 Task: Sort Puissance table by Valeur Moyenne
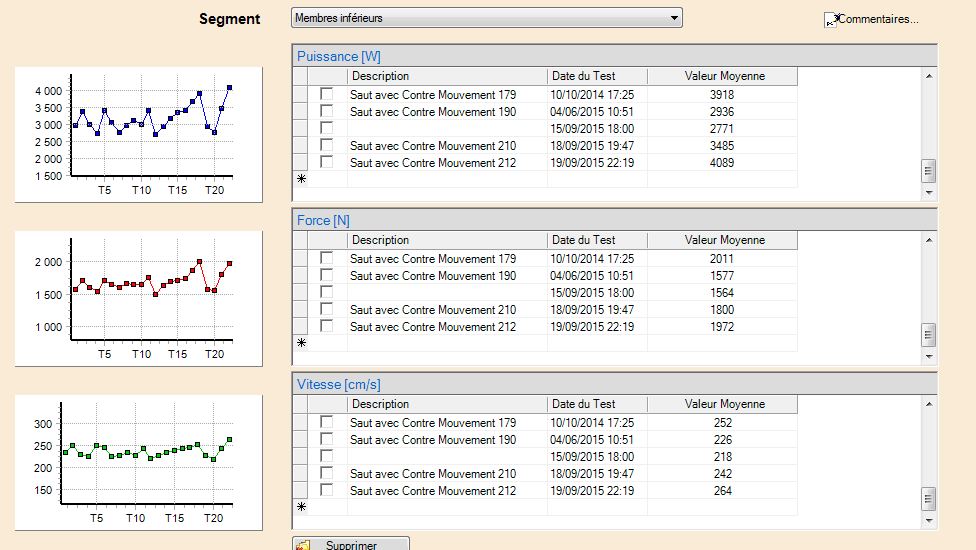[x=722, y=76]
